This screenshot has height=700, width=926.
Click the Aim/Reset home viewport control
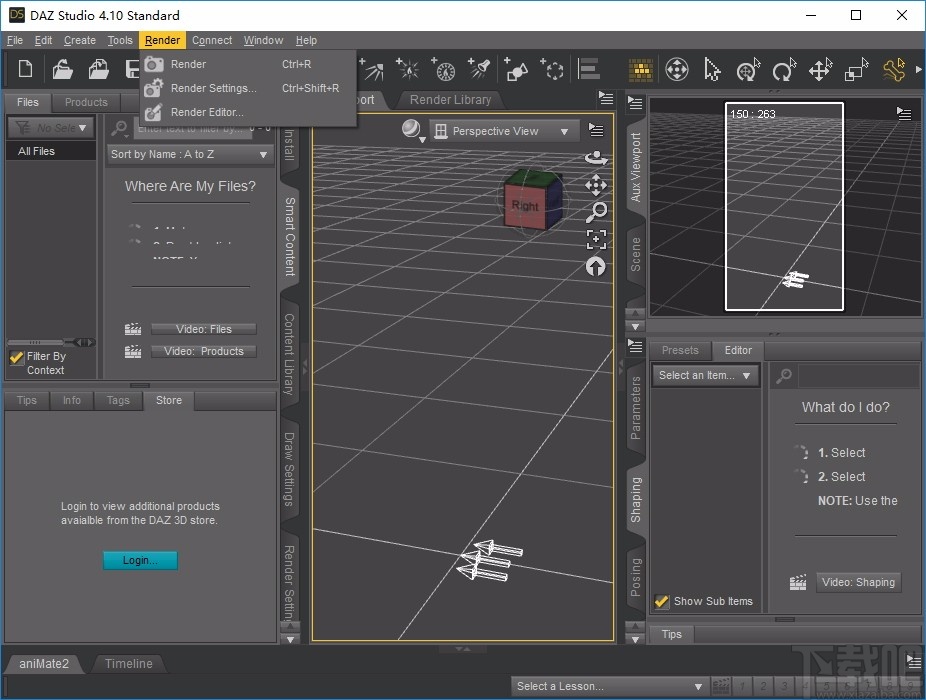tap(596, 267)
